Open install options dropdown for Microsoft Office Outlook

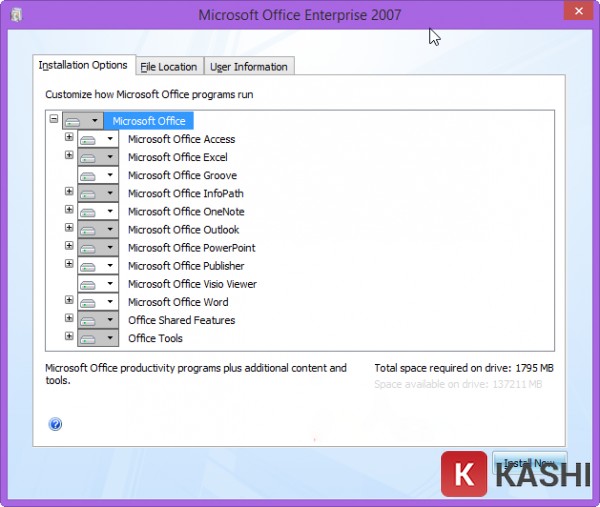pos(110,230)
